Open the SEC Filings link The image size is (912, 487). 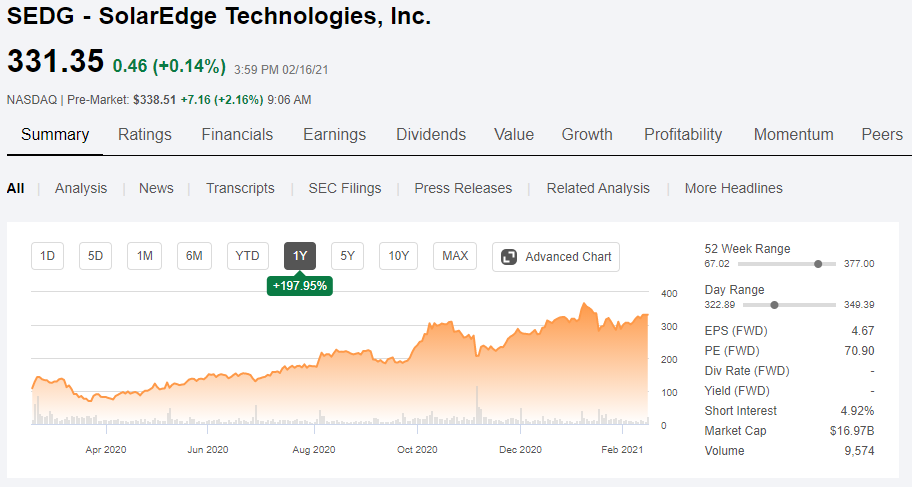click(344, 188)
